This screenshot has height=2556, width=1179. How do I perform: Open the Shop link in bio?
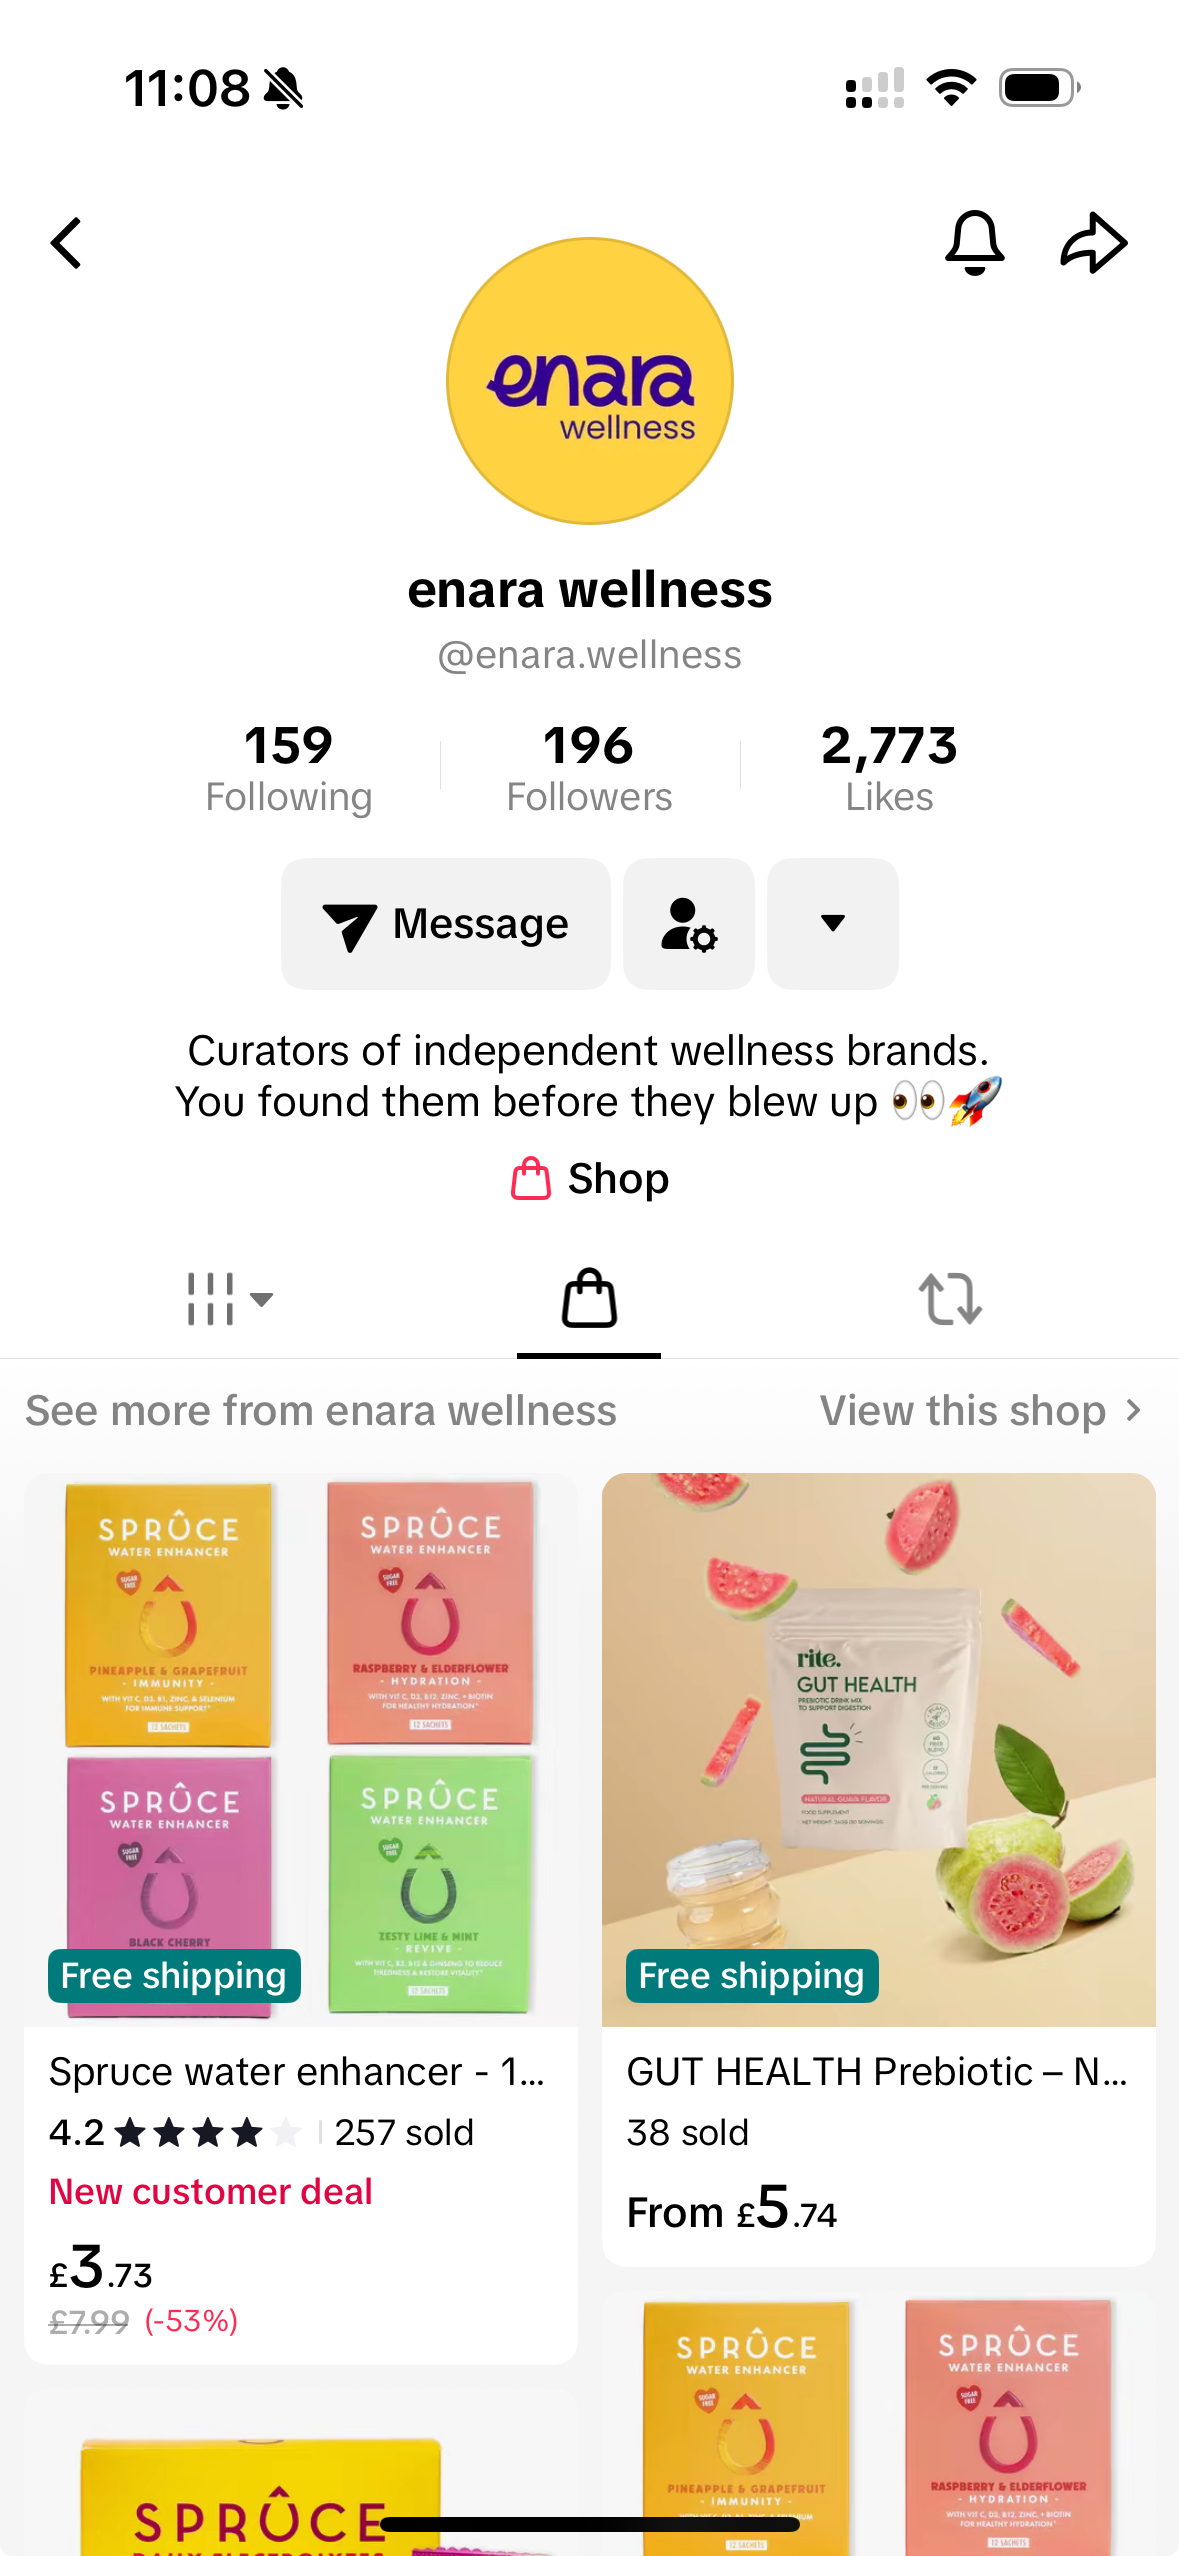[589, 1178]
